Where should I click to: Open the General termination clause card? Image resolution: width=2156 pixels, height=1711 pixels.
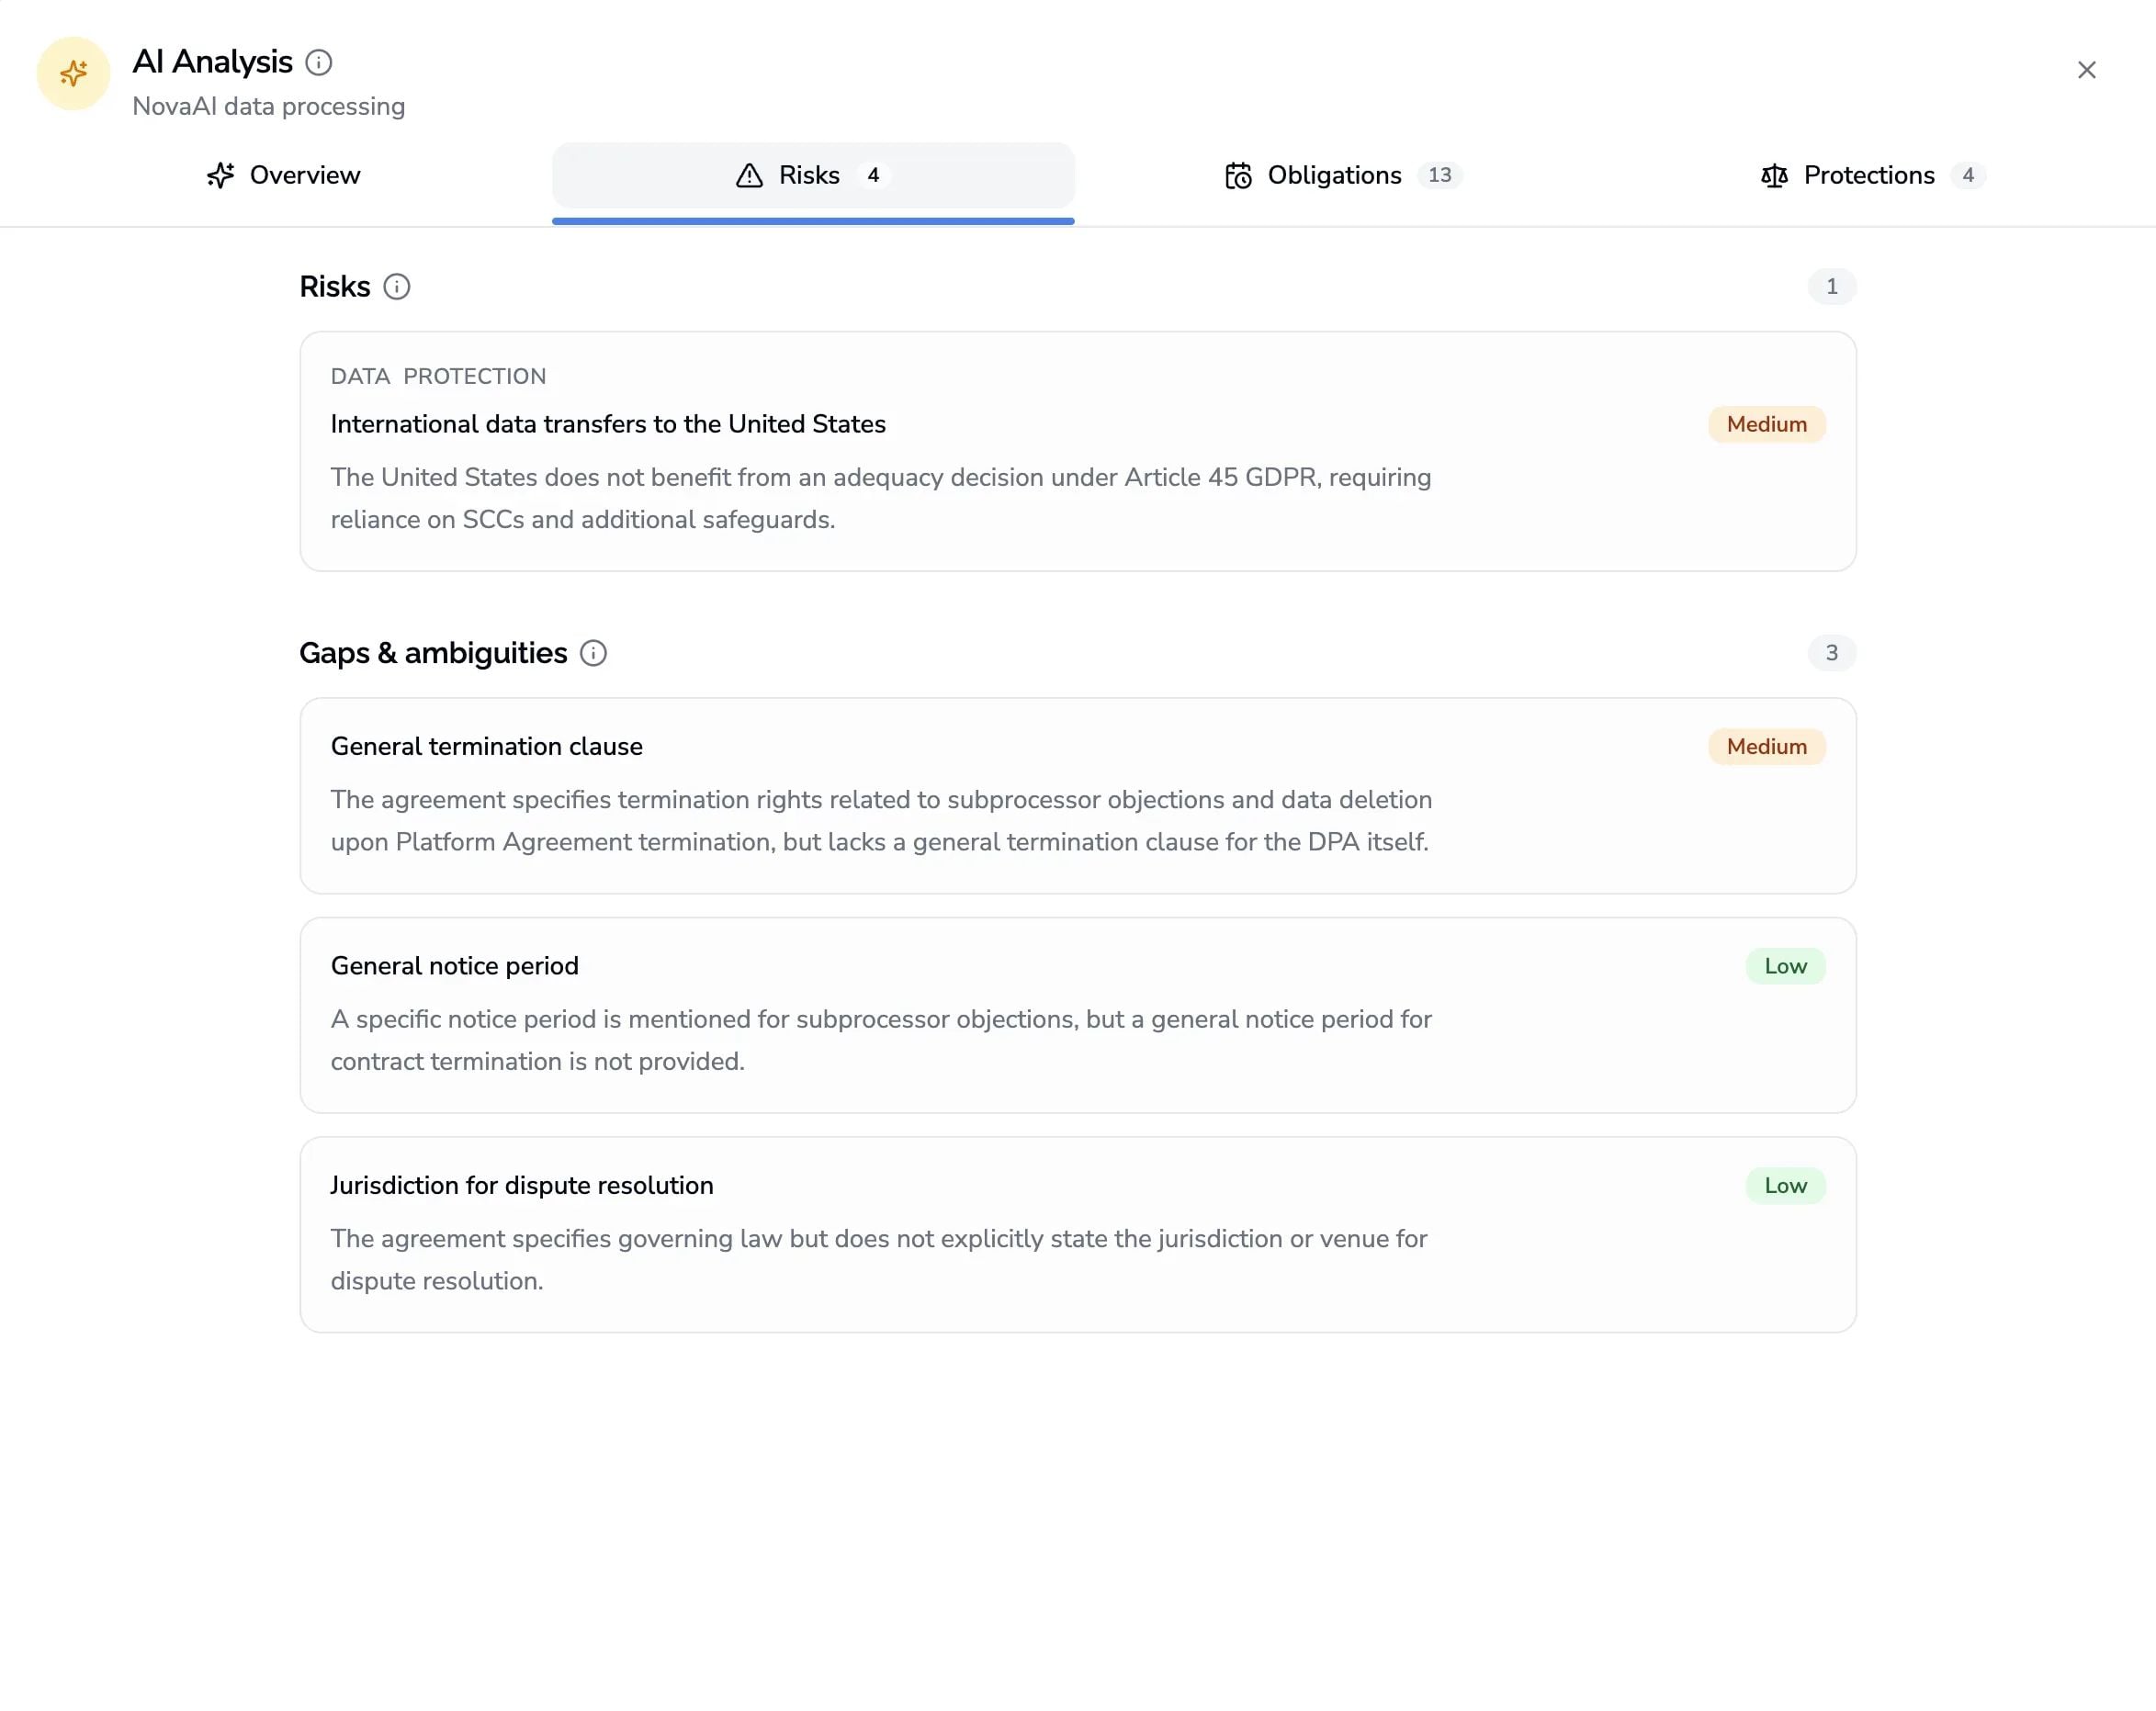click(1077, 796)
